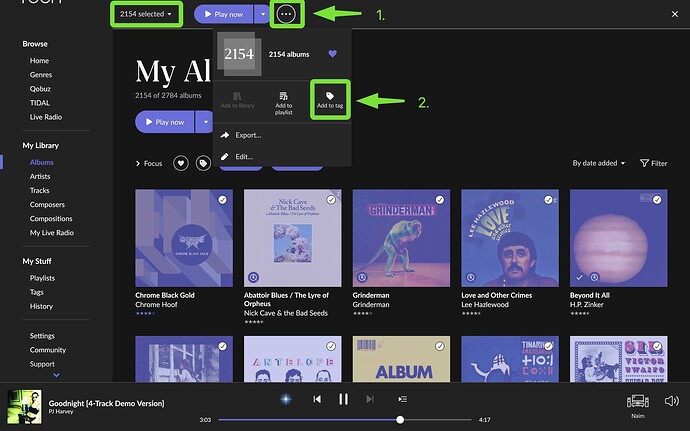Go to Home in Browse
Viewport: 690px width, 431px height.
coord(39,61)
